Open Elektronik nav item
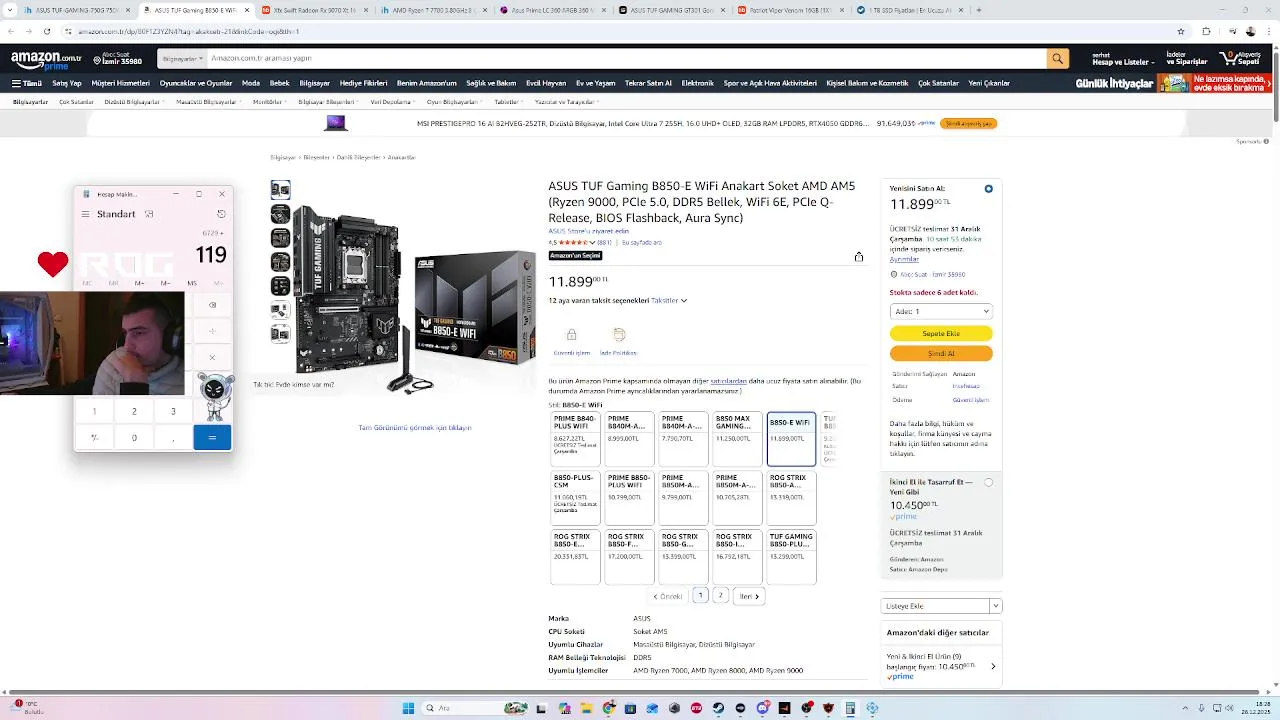Image resolution: width=1280 pixels, height=720 pixels. coord(697,83)
